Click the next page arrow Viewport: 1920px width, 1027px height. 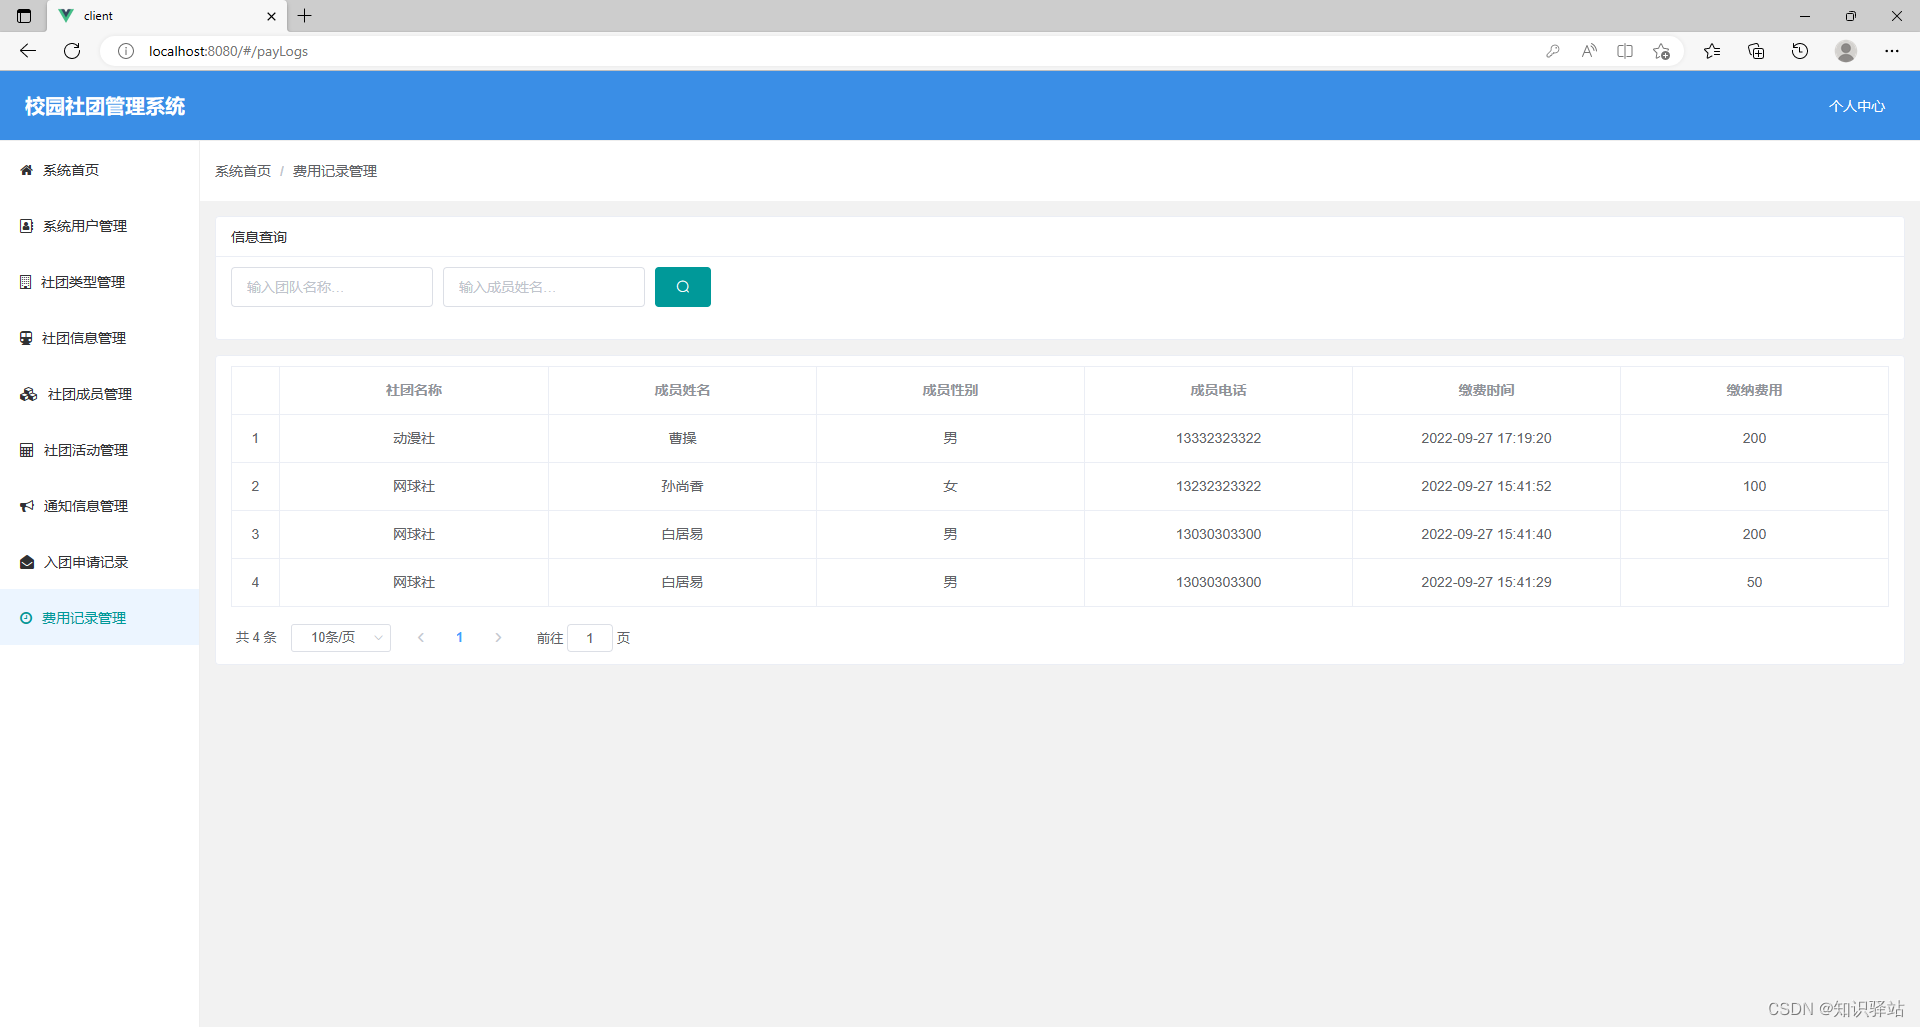coord(498,638)
